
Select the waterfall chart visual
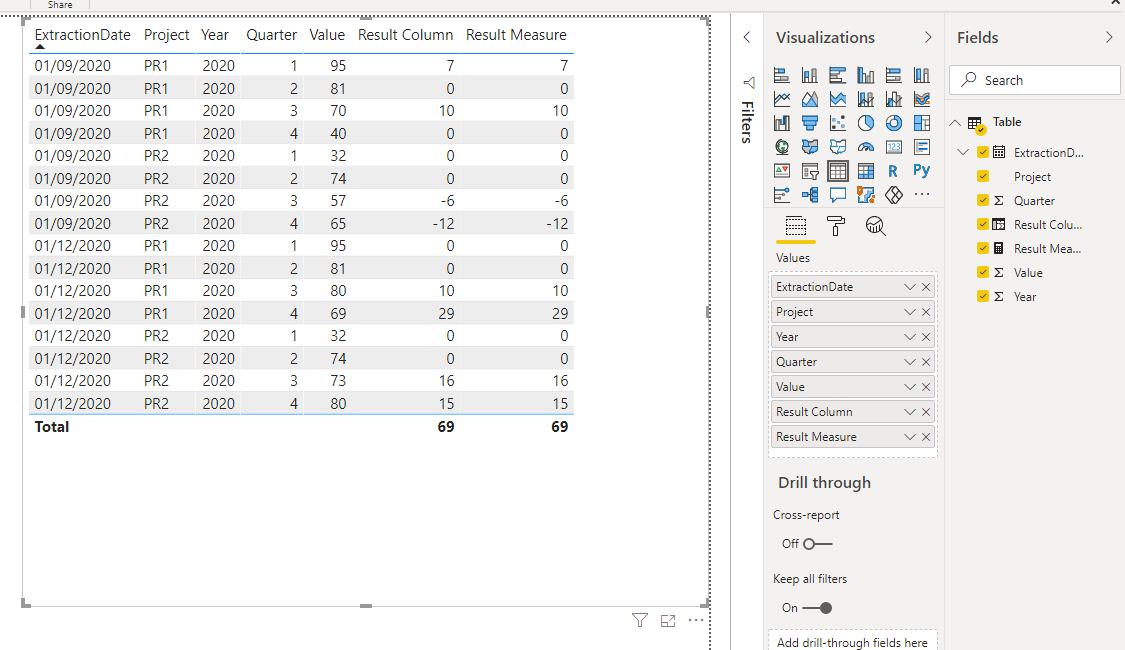pyautogui.click(x=782, y=123)
